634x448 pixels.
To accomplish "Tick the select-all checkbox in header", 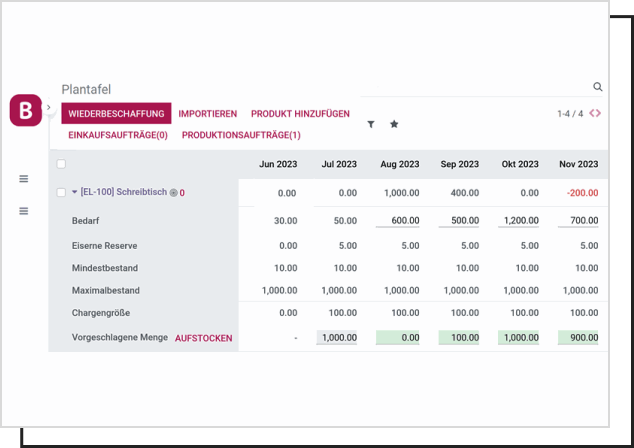I will (61, 164).
